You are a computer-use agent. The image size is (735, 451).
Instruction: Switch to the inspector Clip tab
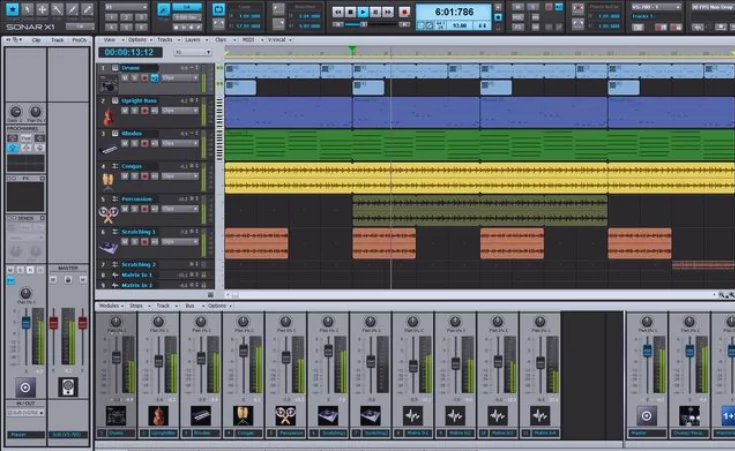(36, 40)
